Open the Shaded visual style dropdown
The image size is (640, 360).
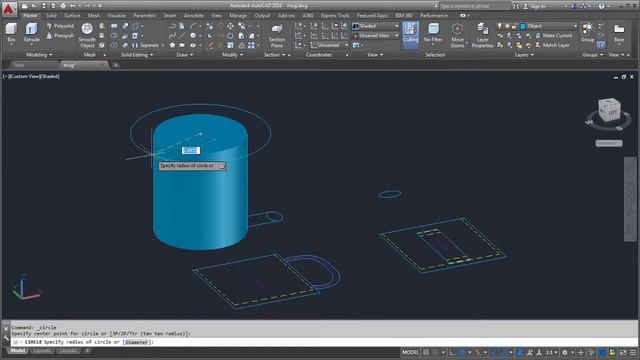[375, 26]
